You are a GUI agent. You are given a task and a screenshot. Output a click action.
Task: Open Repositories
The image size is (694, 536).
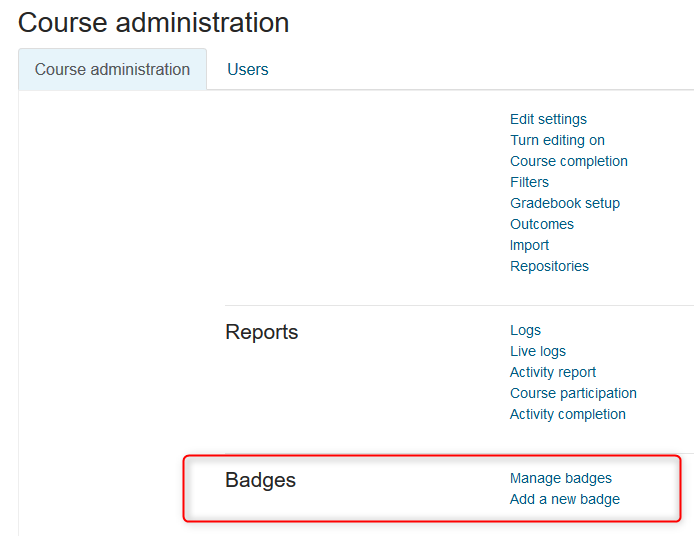click(549, 266)
